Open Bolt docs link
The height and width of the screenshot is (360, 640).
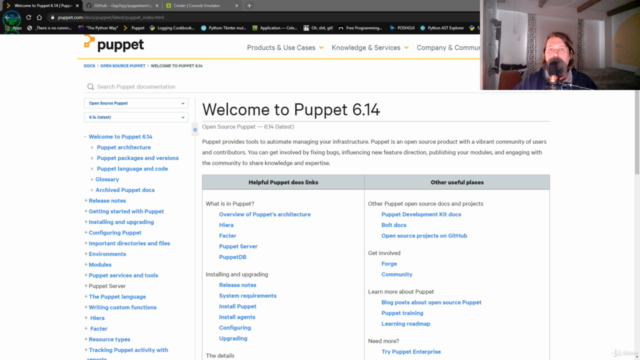393,225
